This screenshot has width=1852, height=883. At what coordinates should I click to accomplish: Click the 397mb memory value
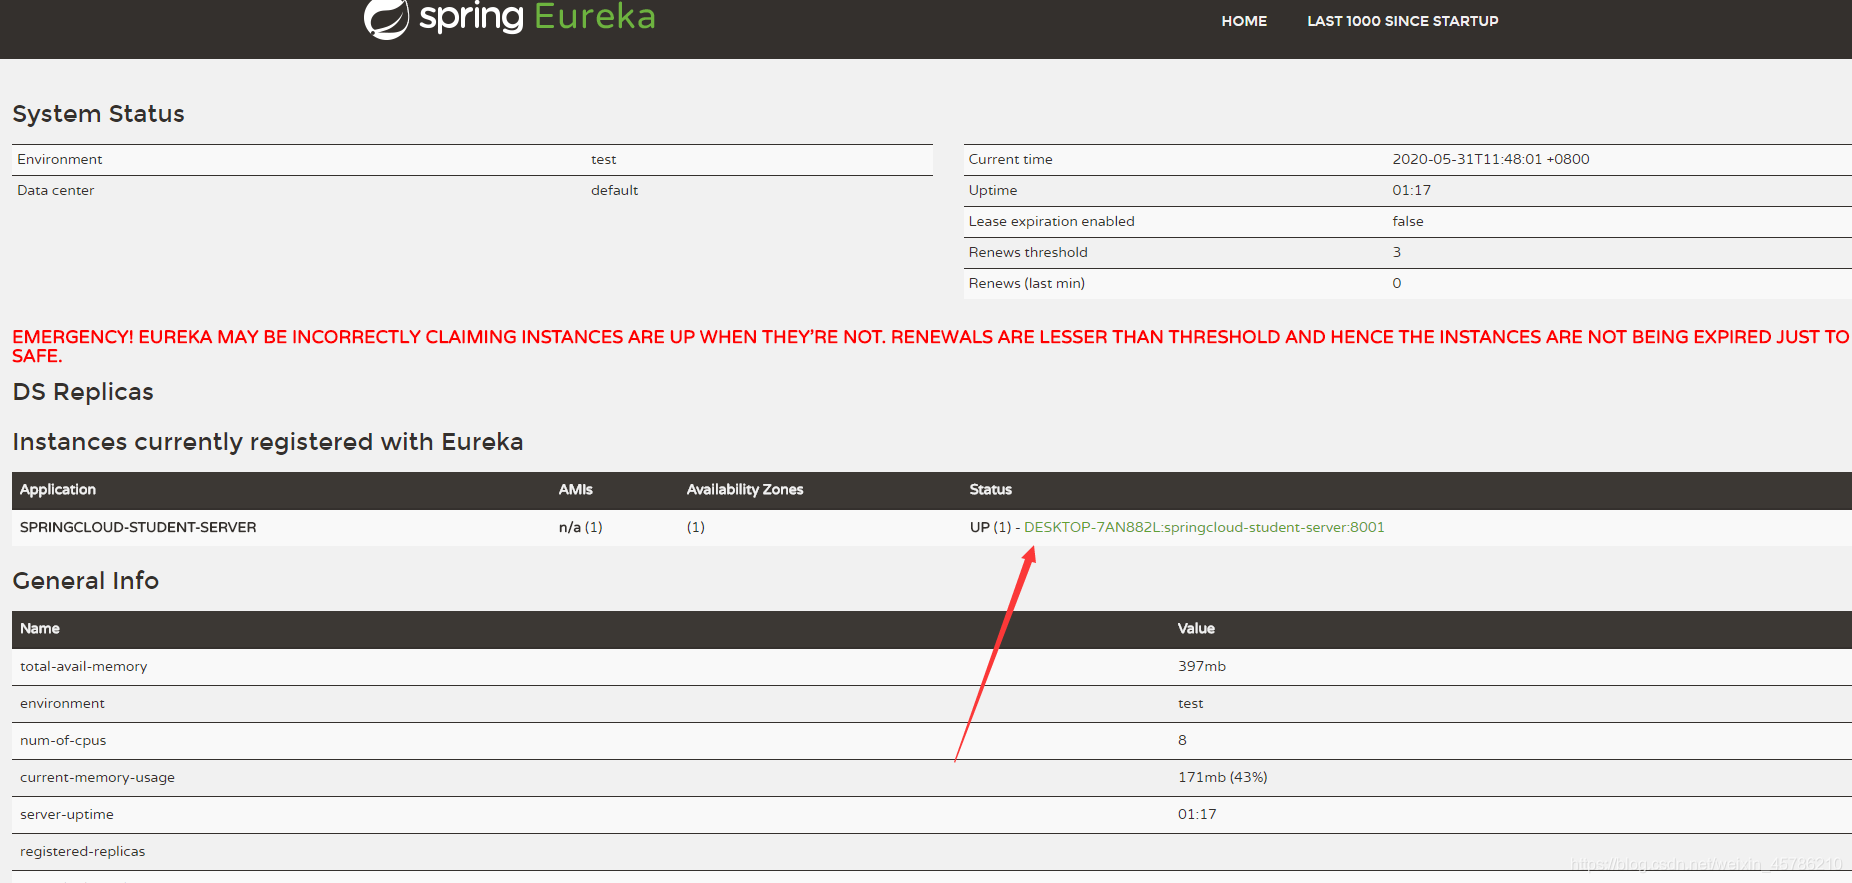coord(1201,666)
